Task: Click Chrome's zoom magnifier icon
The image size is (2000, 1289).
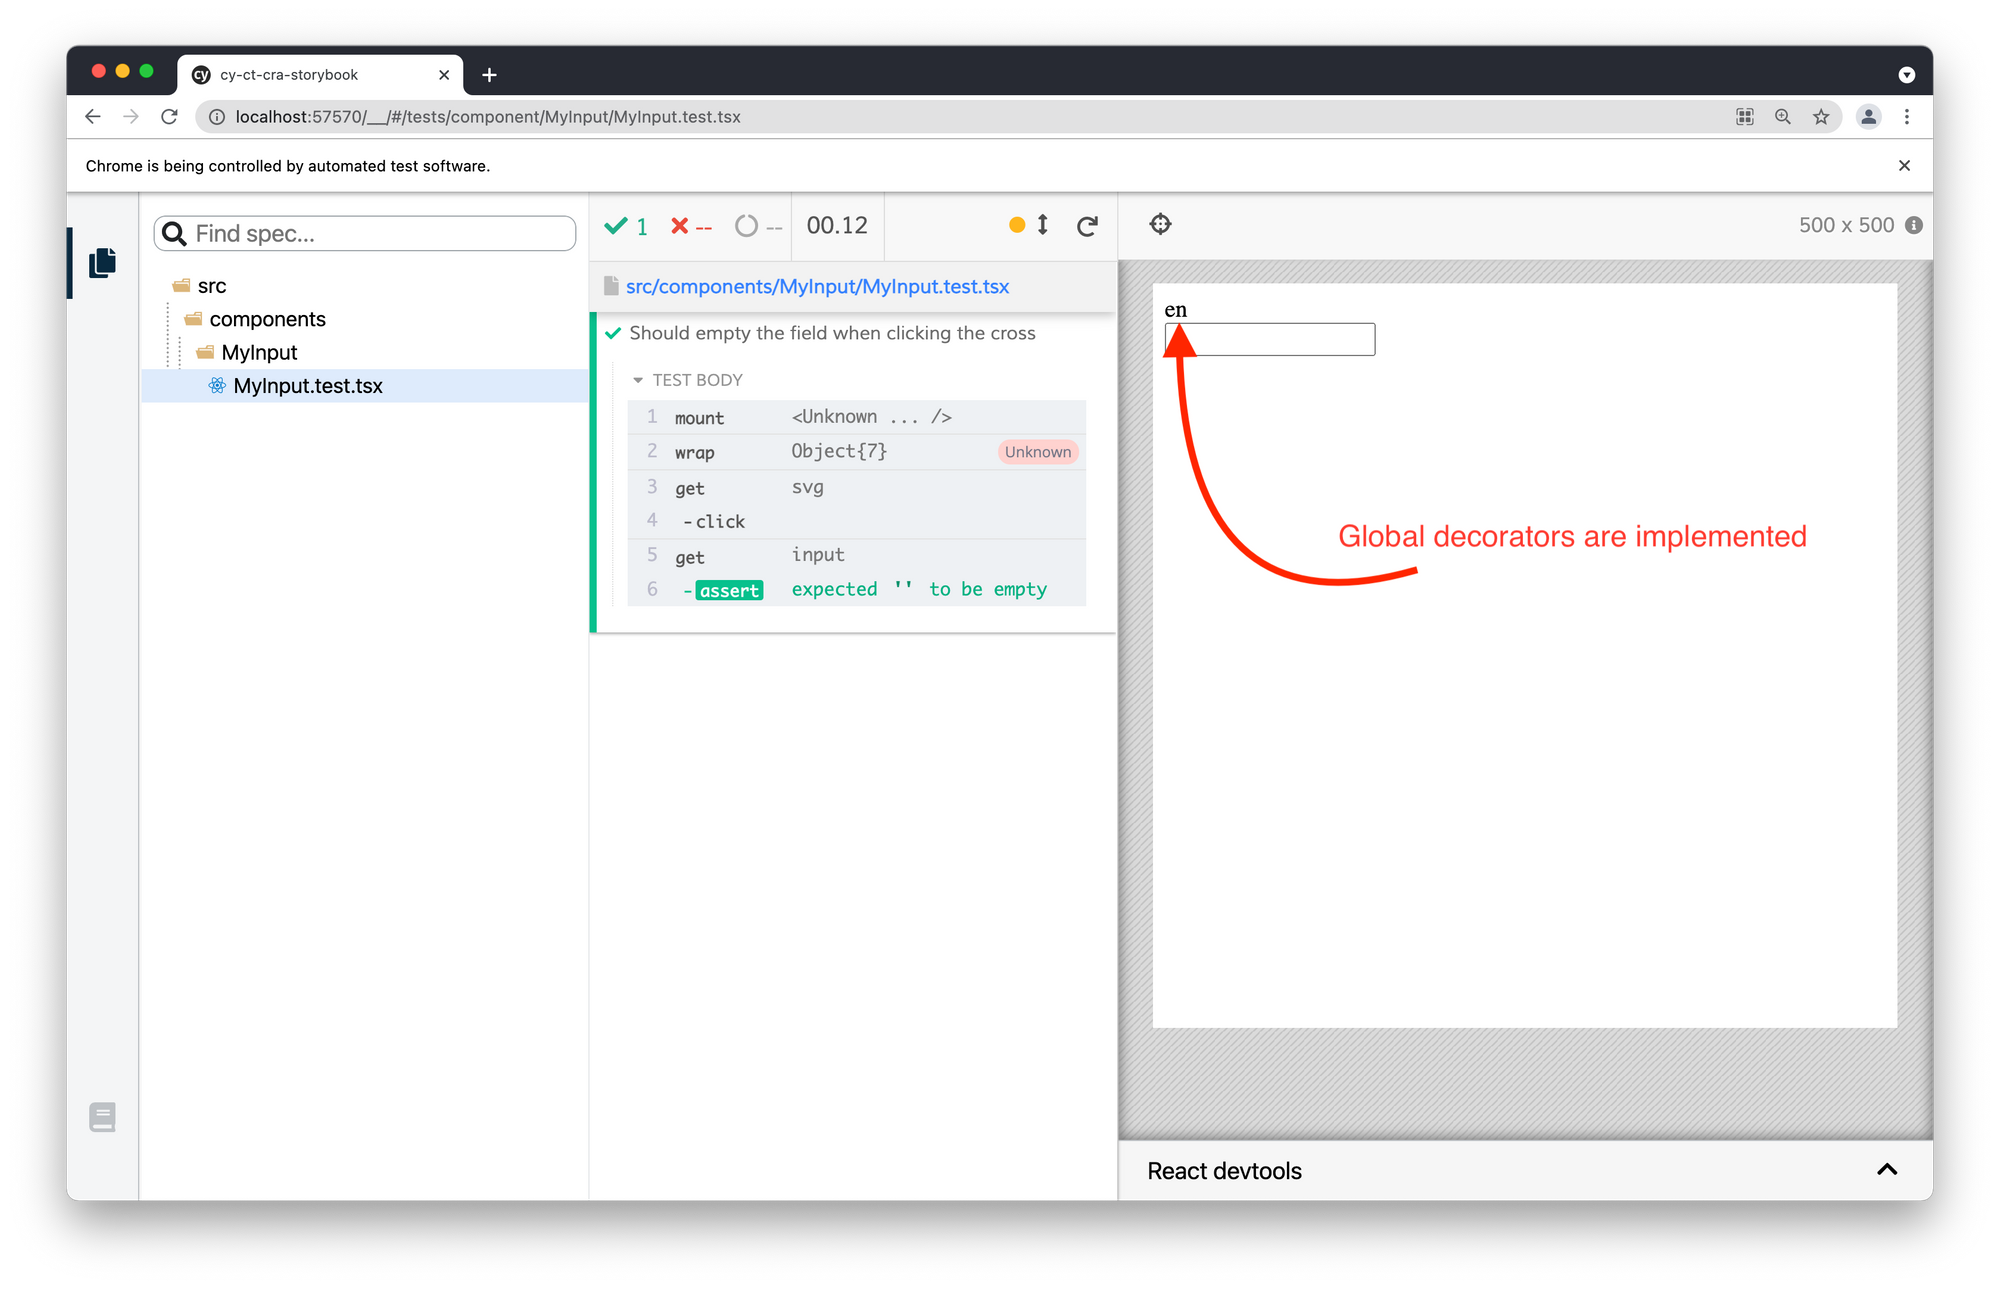Action: [1783, 117]
